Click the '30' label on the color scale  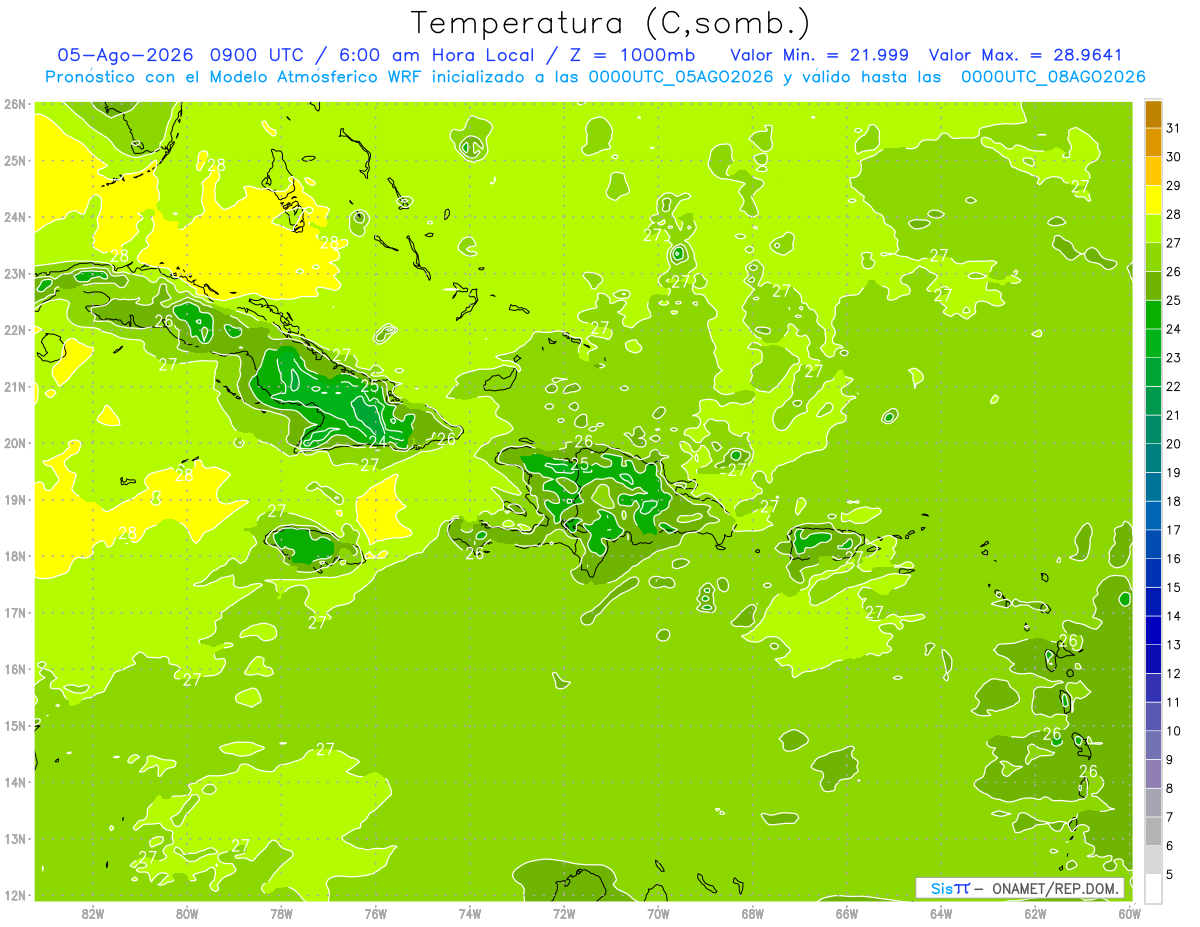coord(1173,157)
